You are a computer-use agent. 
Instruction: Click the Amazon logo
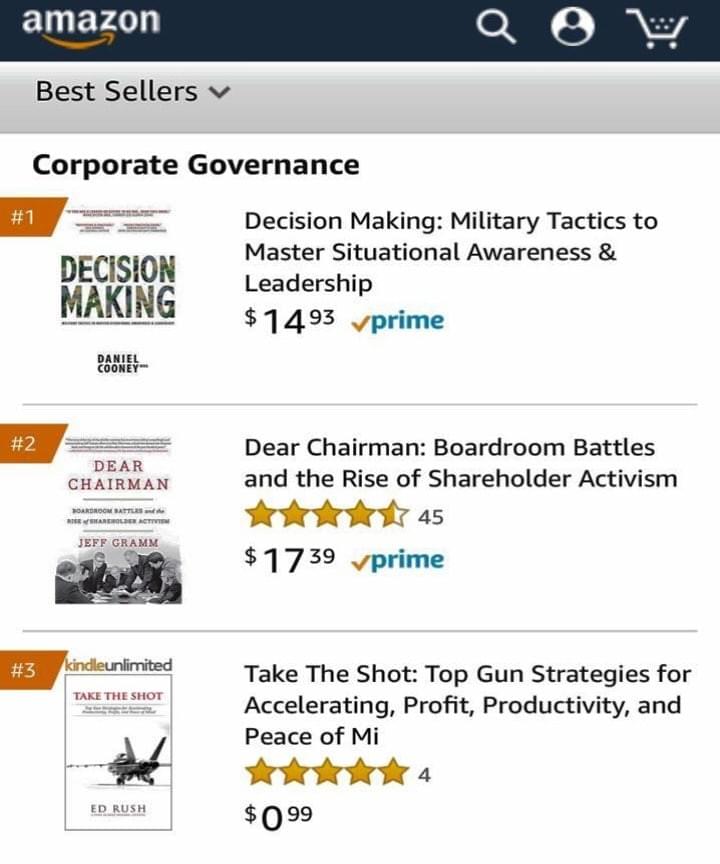(89, 26)
